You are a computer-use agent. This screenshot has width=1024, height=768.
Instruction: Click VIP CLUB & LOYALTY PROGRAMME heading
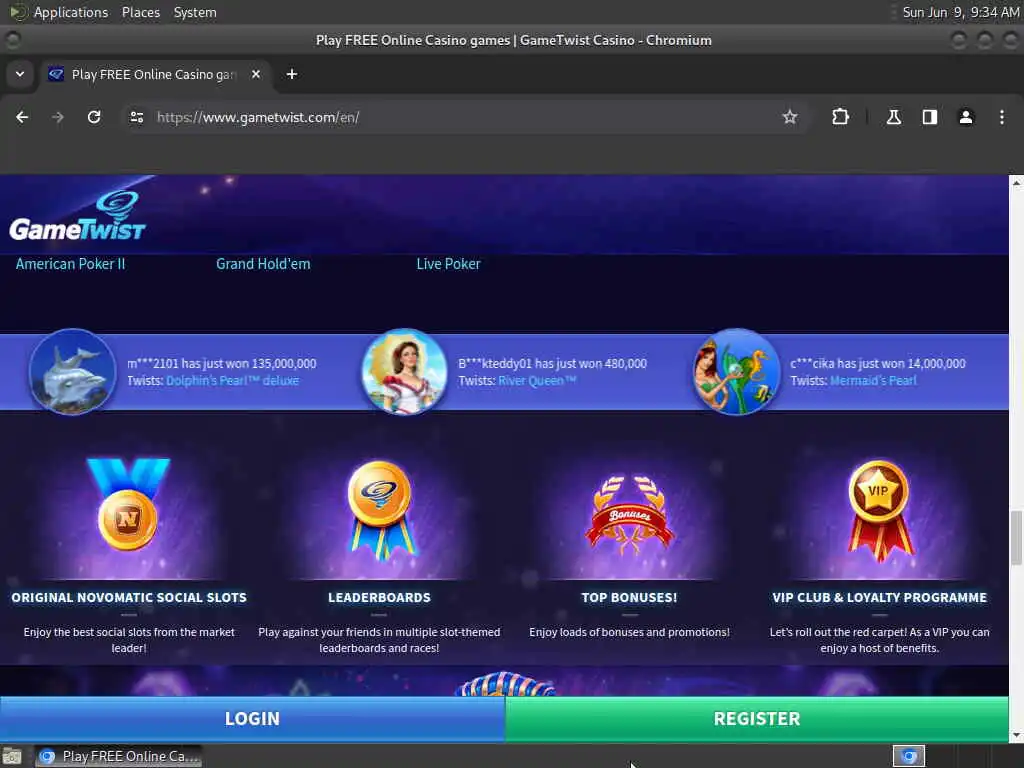click(879, 598)
